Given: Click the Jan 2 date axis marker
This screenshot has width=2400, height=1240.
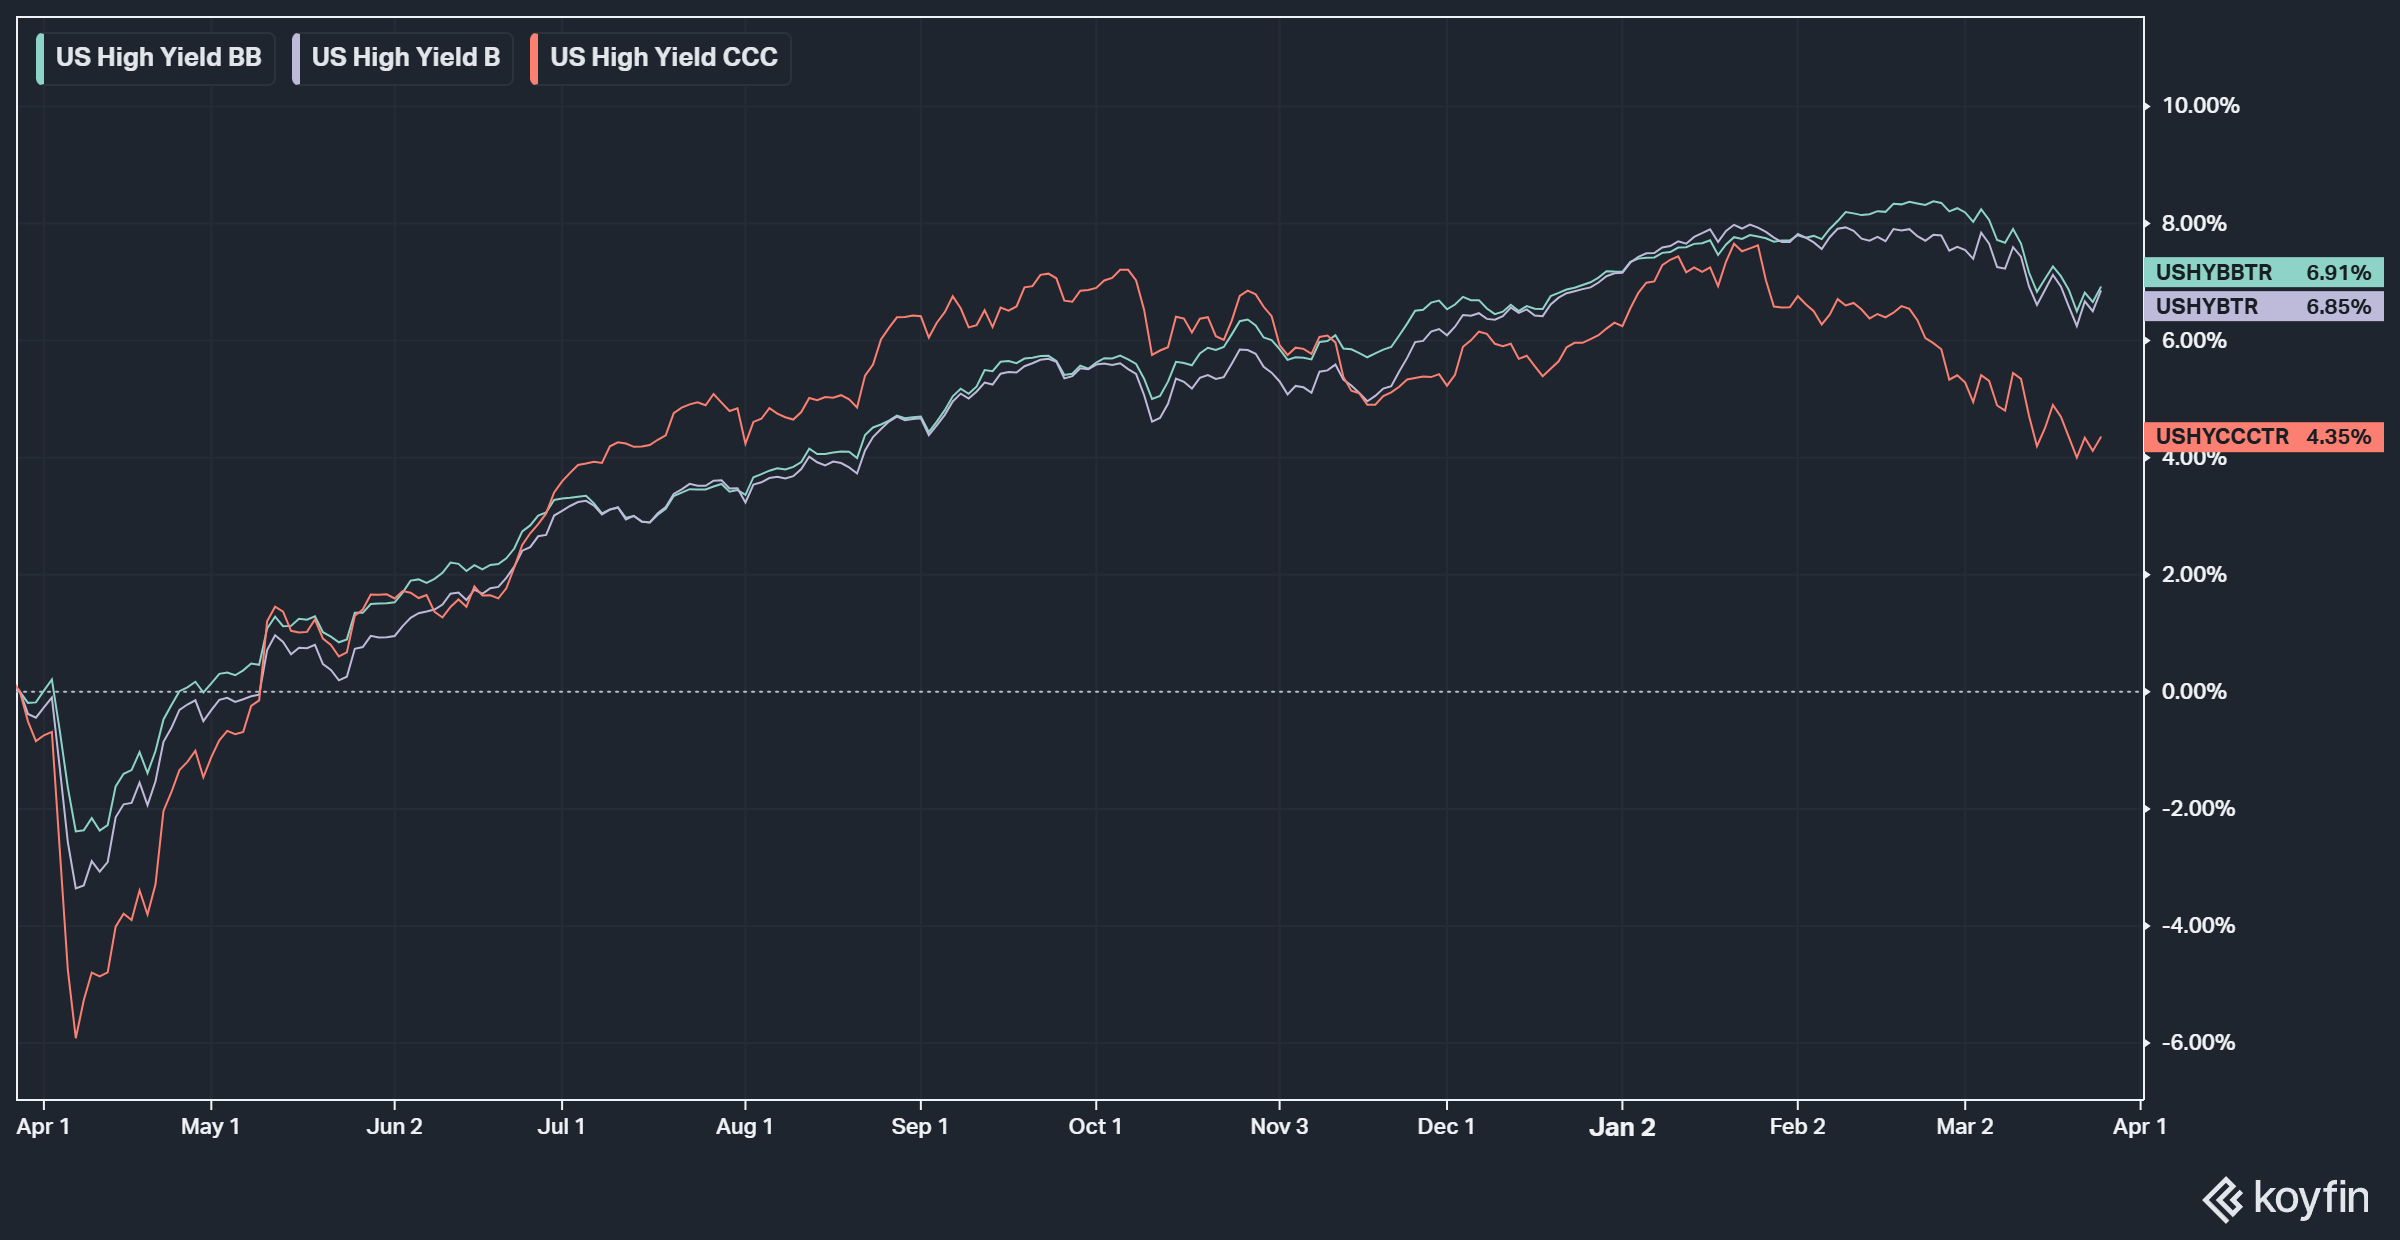Looking at the screenshot, I should click(x=1621, y=1127).
